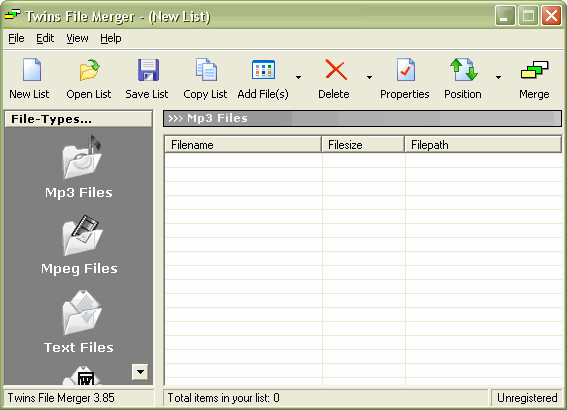Image resolution: width=567 pixels, height=410 pixels.
Task: Click the Unregistered status bar entry
Action: (x=527, y=398)
